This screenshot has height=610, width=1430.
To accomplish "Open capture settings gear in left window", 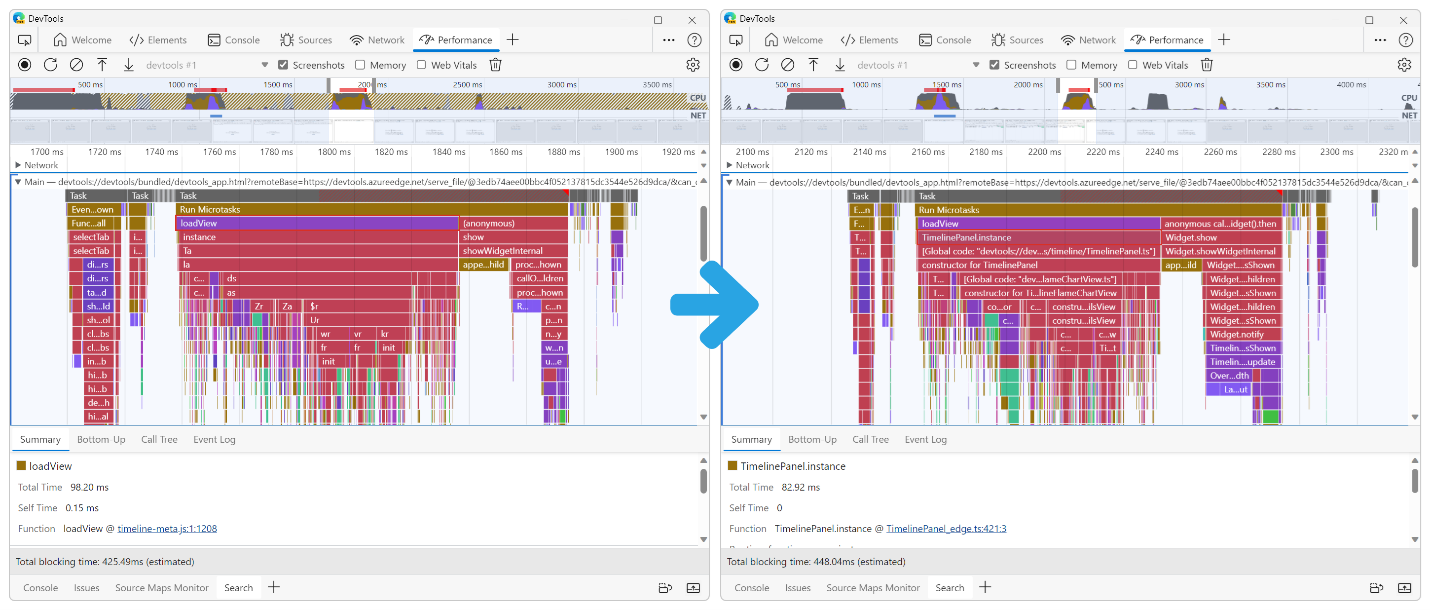I will tap(692, 65).
